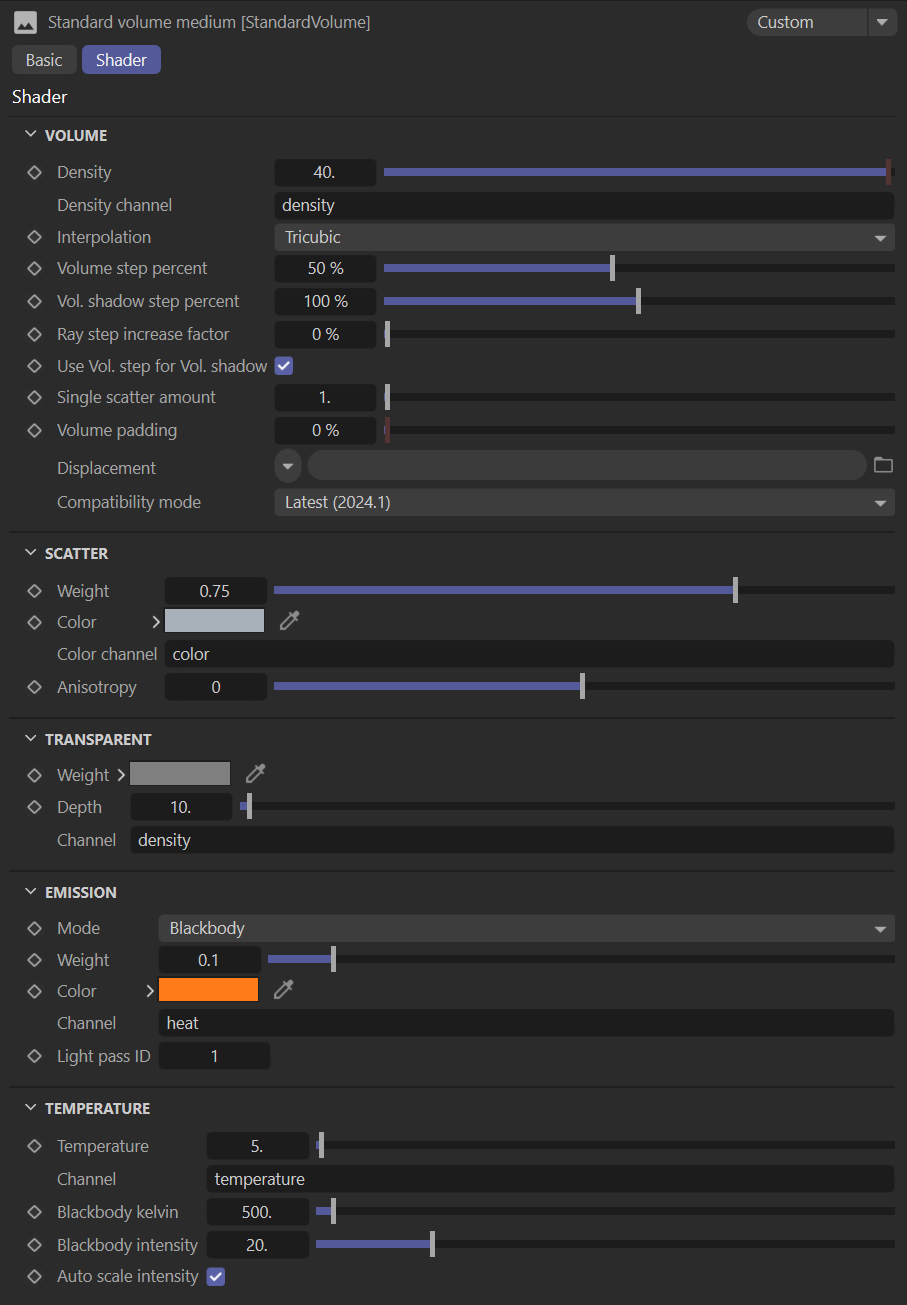Open Compatibility mode dropdown
This screenshot has height=1305, width=907.
pyautogui.click(x=584, y=502)
